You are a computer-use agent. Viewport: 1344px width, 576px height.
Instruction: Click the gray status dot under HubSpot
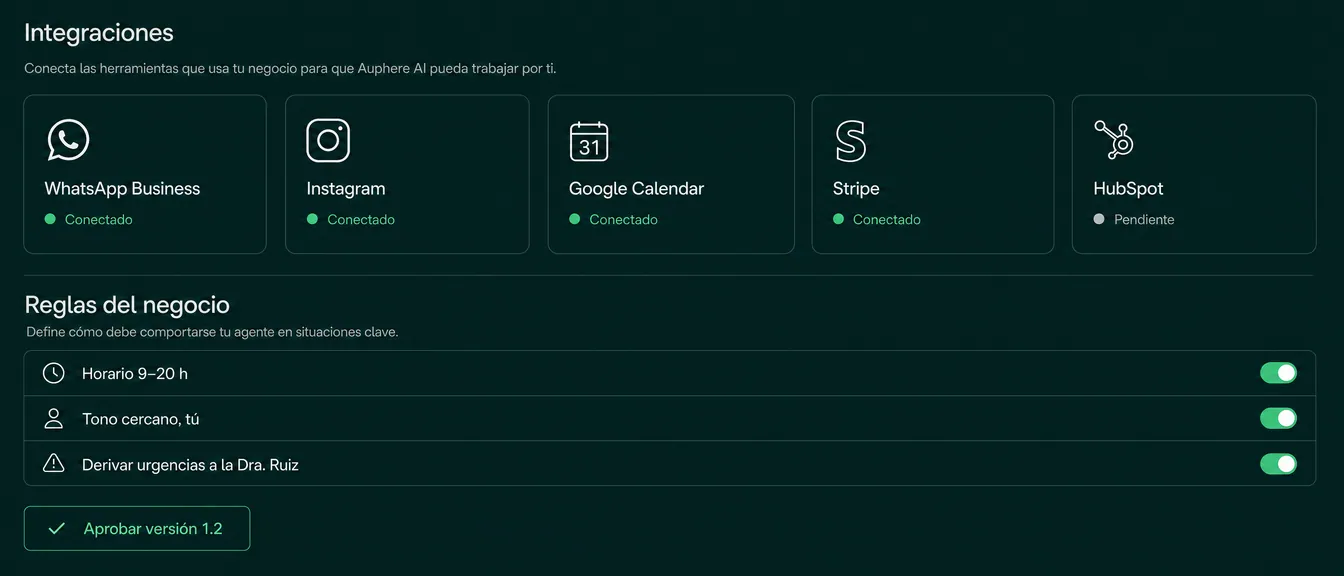[x=1099, y=219]
